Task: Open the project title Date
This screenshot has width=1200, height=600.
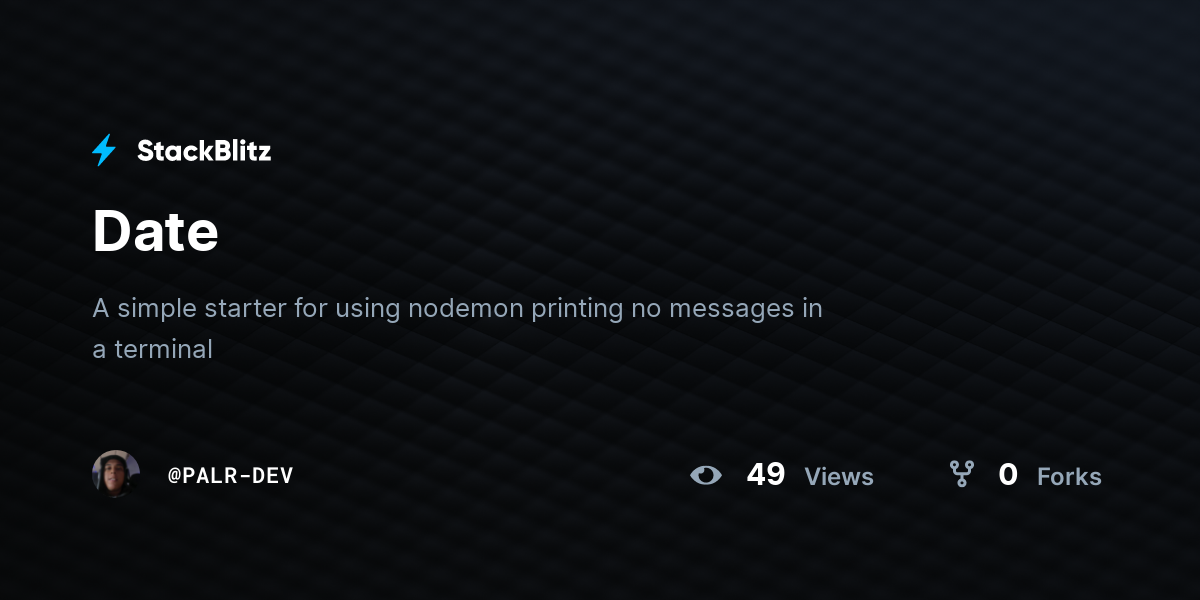Action: point(155,232)
